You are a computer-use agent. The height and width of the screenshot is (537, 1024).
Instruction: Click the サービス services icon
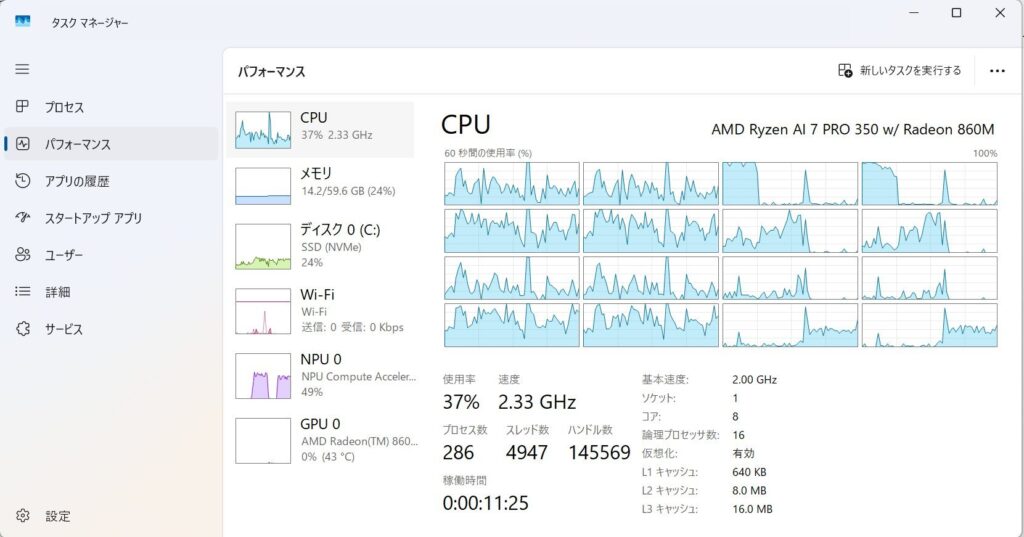point(22,329)
